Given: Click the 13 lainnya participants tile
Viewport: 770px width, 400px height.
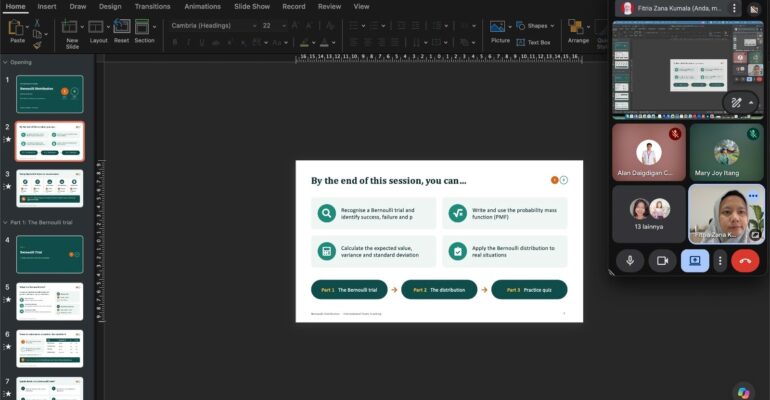Looking at the screenshot, I should coord(649,214).
